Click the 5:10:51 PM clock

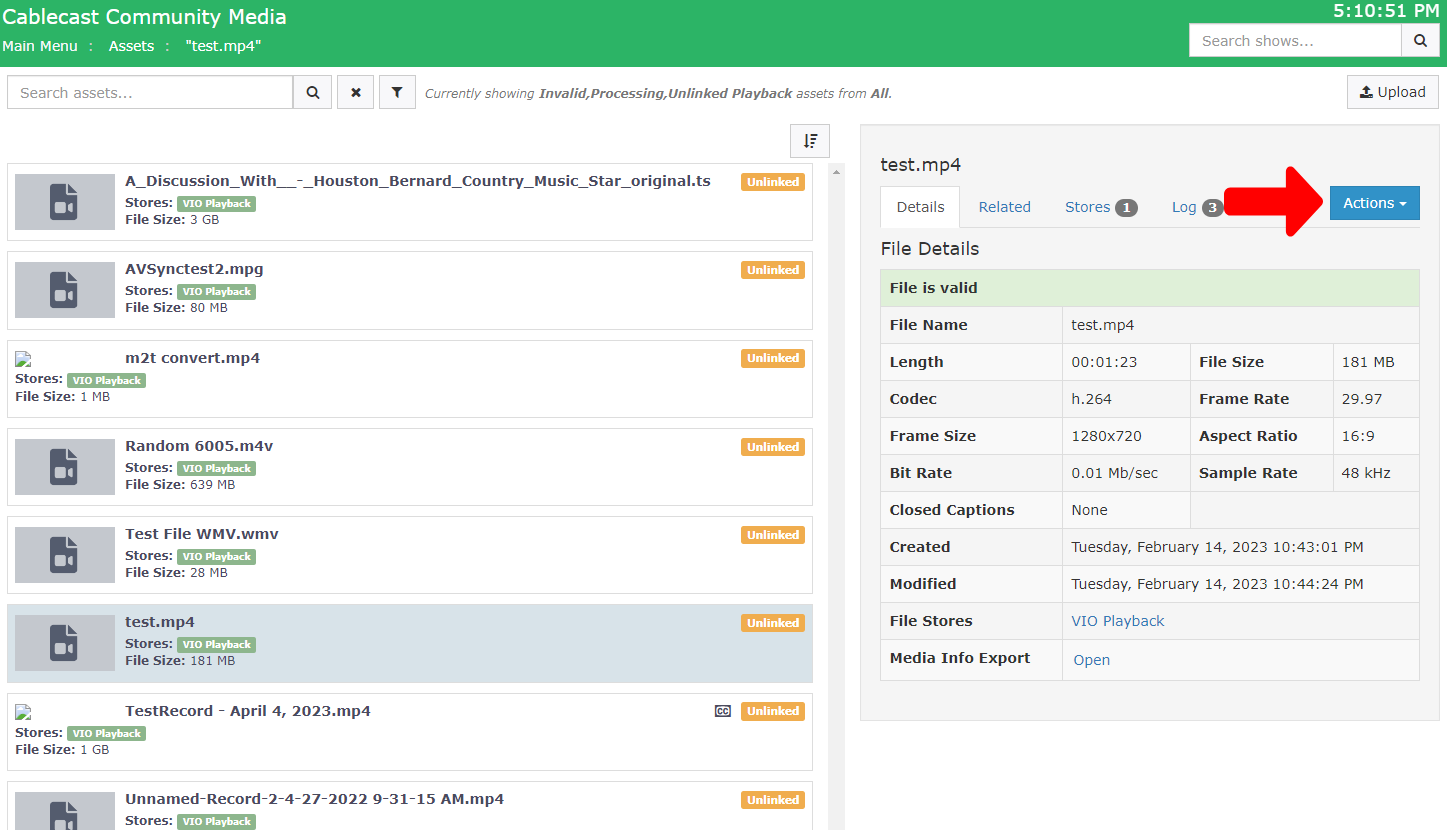[1386, 11]
